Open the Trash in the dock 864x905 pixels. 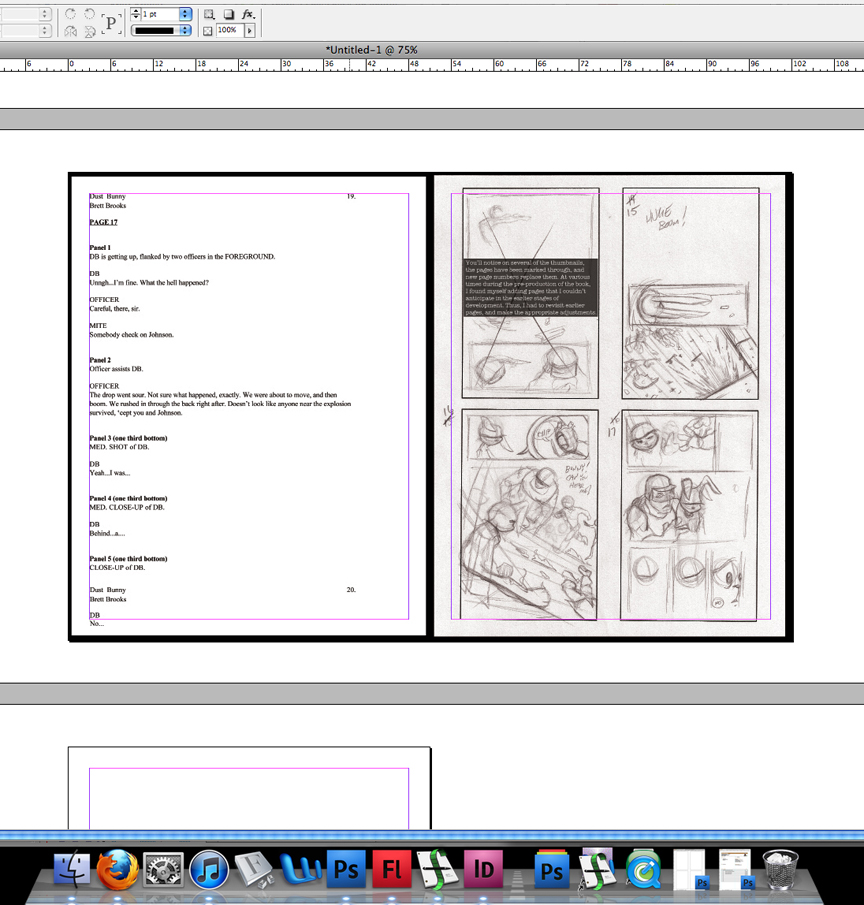point(780,869)
